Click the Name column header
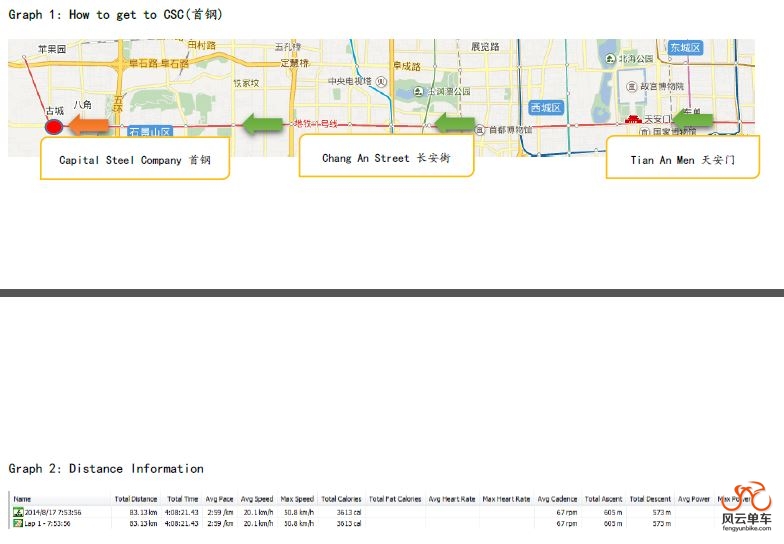The width and height of the screenshot is (784, 544). [x=22, y=499]
